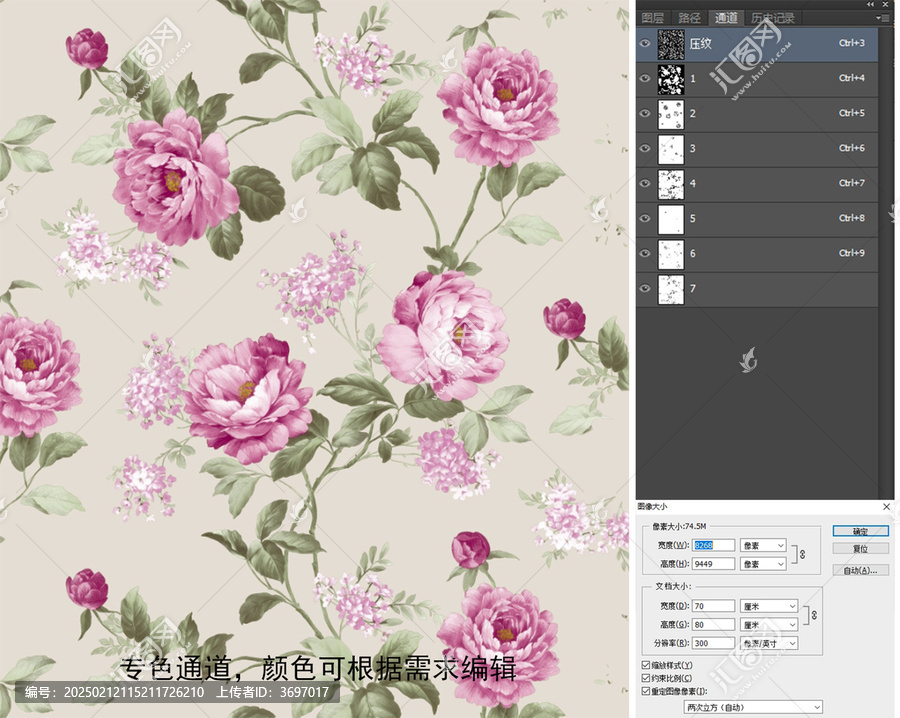Click the 确定 button
The width and height of the screenshot is (900, 718).
coord(860,531)
